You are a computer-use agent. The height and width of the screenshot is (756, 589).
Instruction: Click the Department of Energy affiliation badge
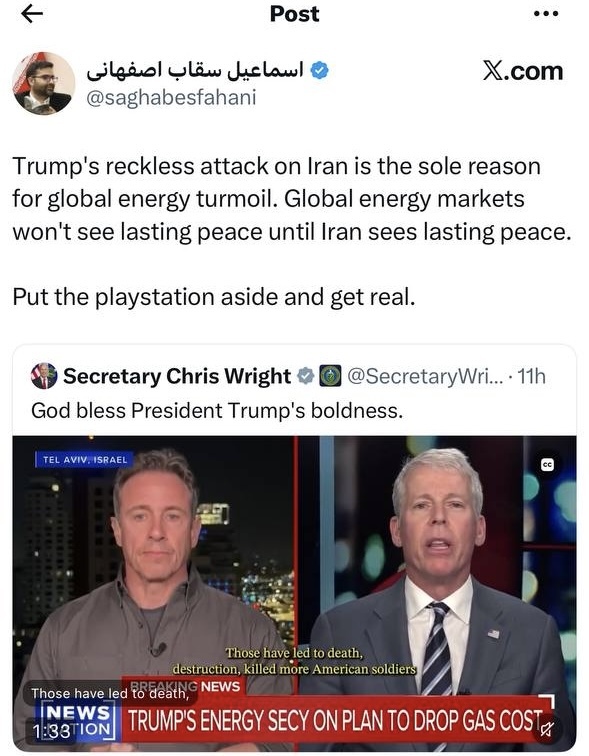pos(331,376)
